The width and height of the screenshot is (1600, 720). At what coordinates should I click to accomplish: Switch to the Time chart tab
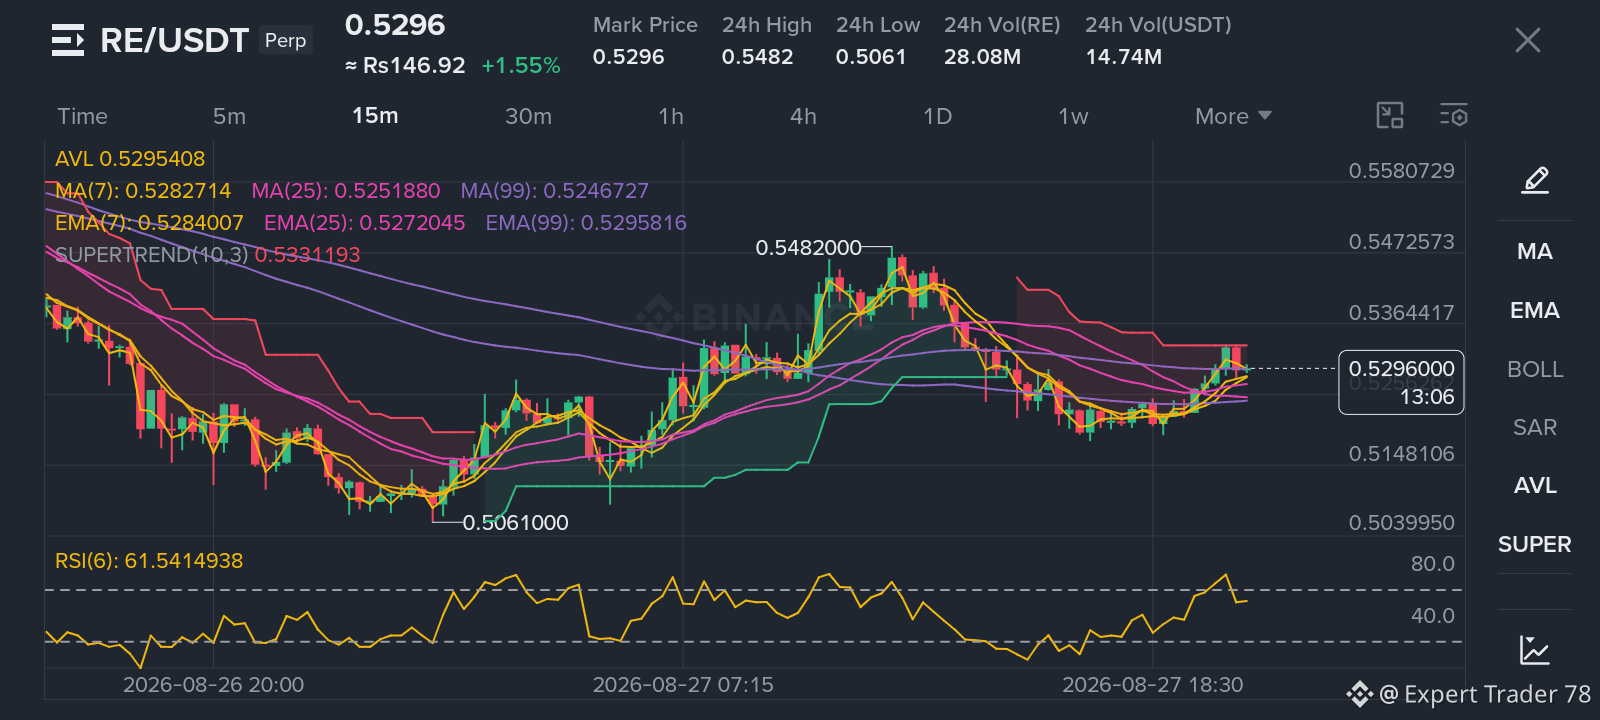click(x=82, y=116)
